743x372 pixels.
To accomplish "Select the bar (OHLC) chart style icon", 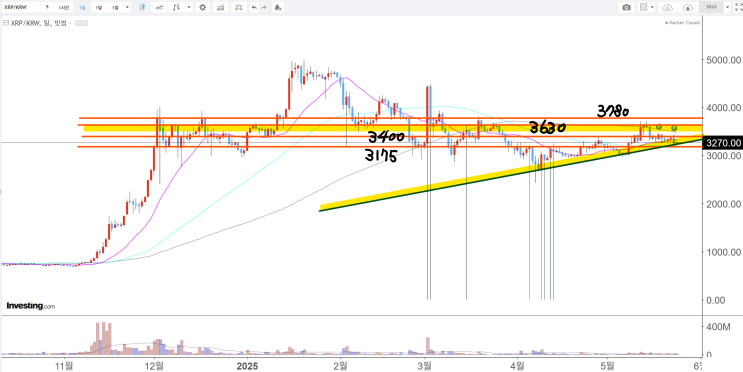I will 176,8.
